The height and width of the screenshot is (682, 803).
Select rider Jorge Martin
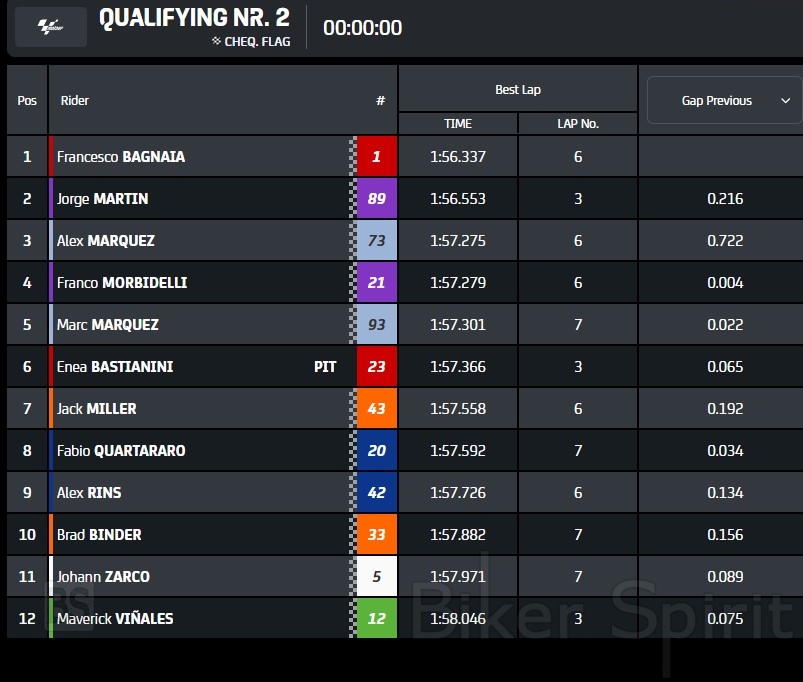pyautogui.click(x=102, y=199)
